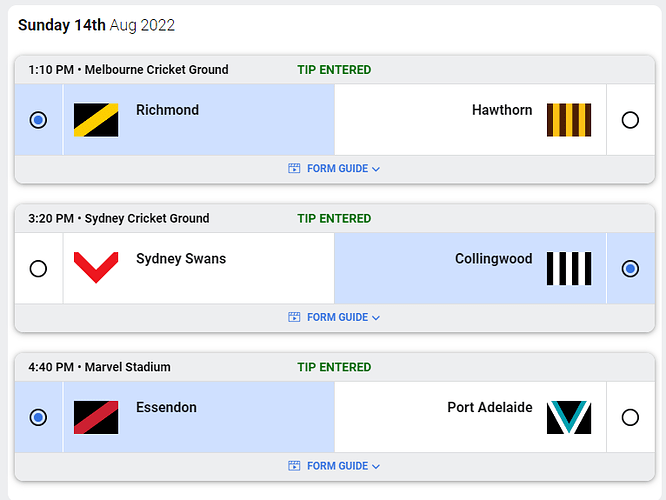This screenshot has height=500, width=666.
Task: Expand Form Guide for Essendon vs Port Adelaide
Action: [337, 466]
